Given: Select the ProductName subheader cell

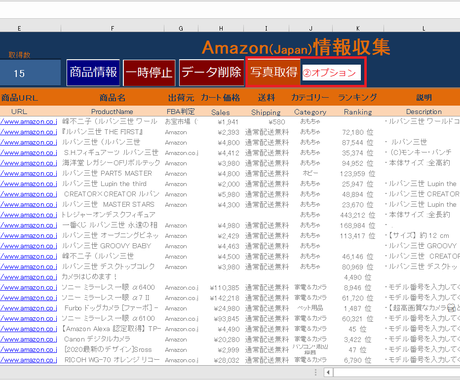Looking at the screenshot, I should pos(112,112).
